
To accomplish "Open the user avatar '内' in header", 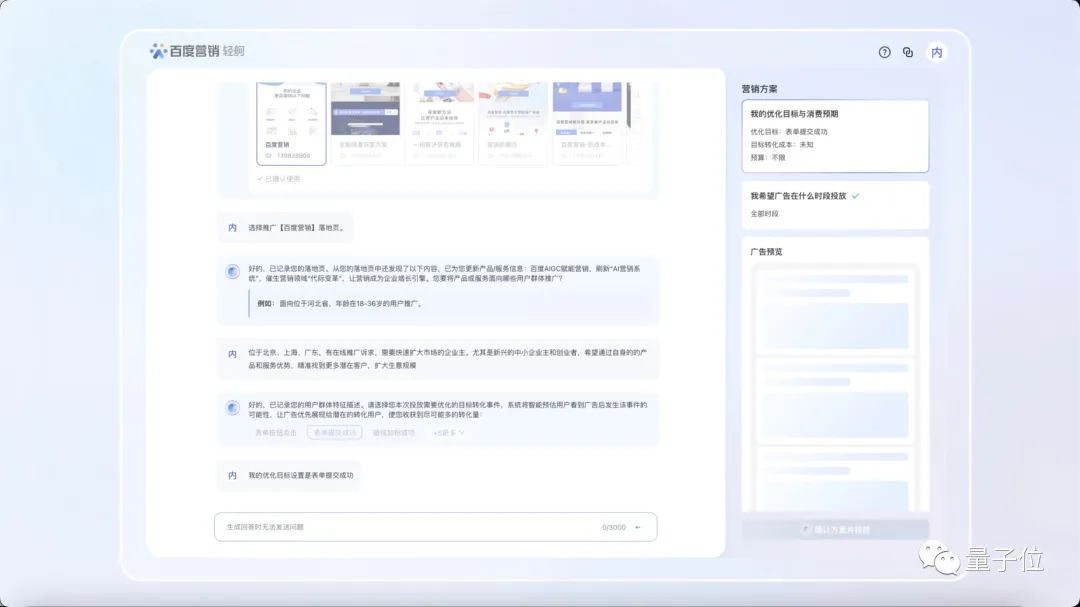I will [936, 52].
